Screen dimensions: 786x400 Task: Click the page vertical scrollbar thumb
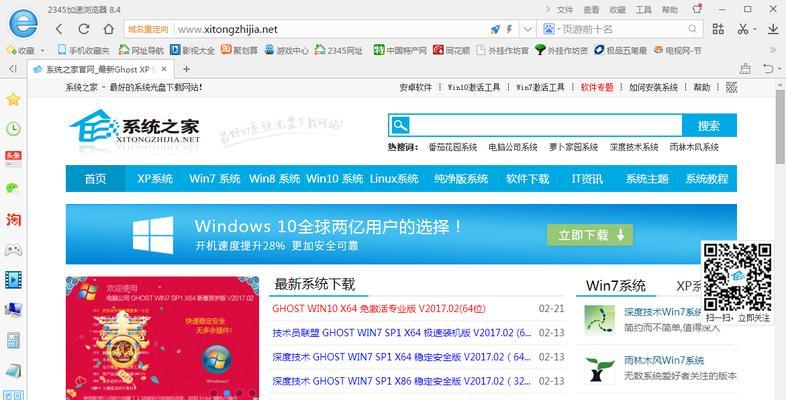coord(779,126)
